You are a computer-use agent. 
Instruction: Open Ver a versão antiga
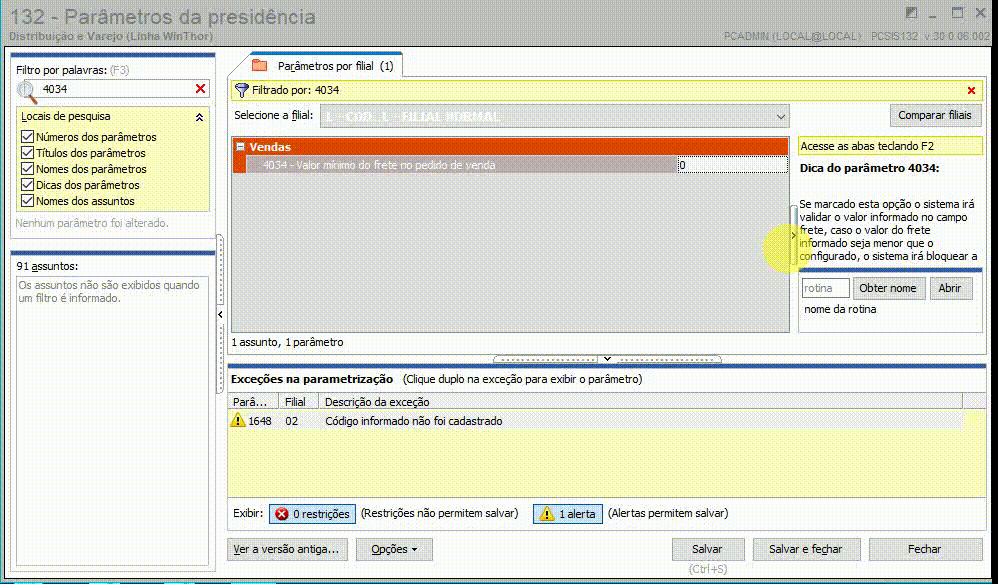(286, 549)
